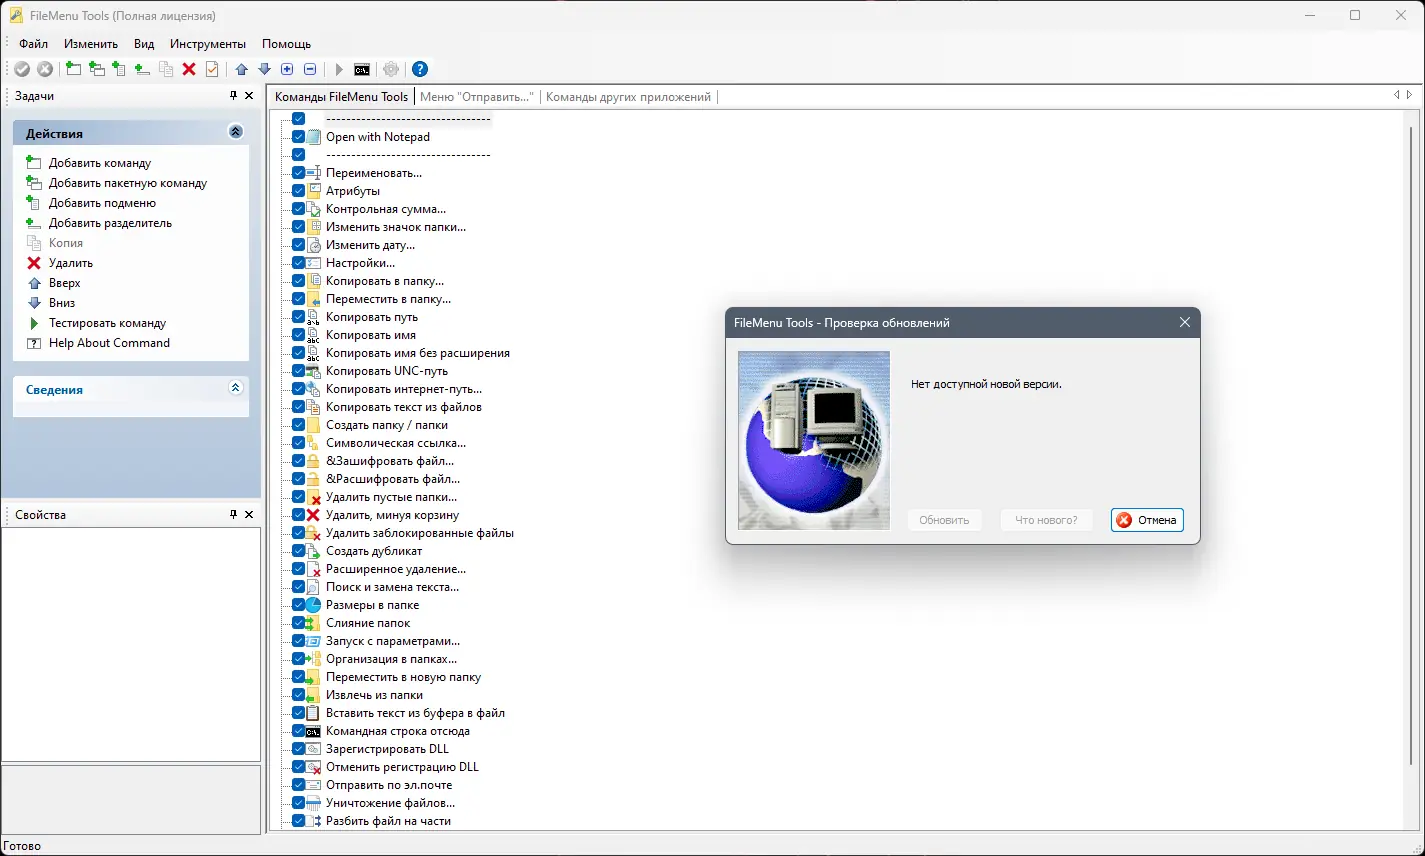Image resolution: width=1425 pixels, height=856 pixels.
Task: Uncheck the 'Создать папку / папки' checkbox
Action: (x=298, y=425)
